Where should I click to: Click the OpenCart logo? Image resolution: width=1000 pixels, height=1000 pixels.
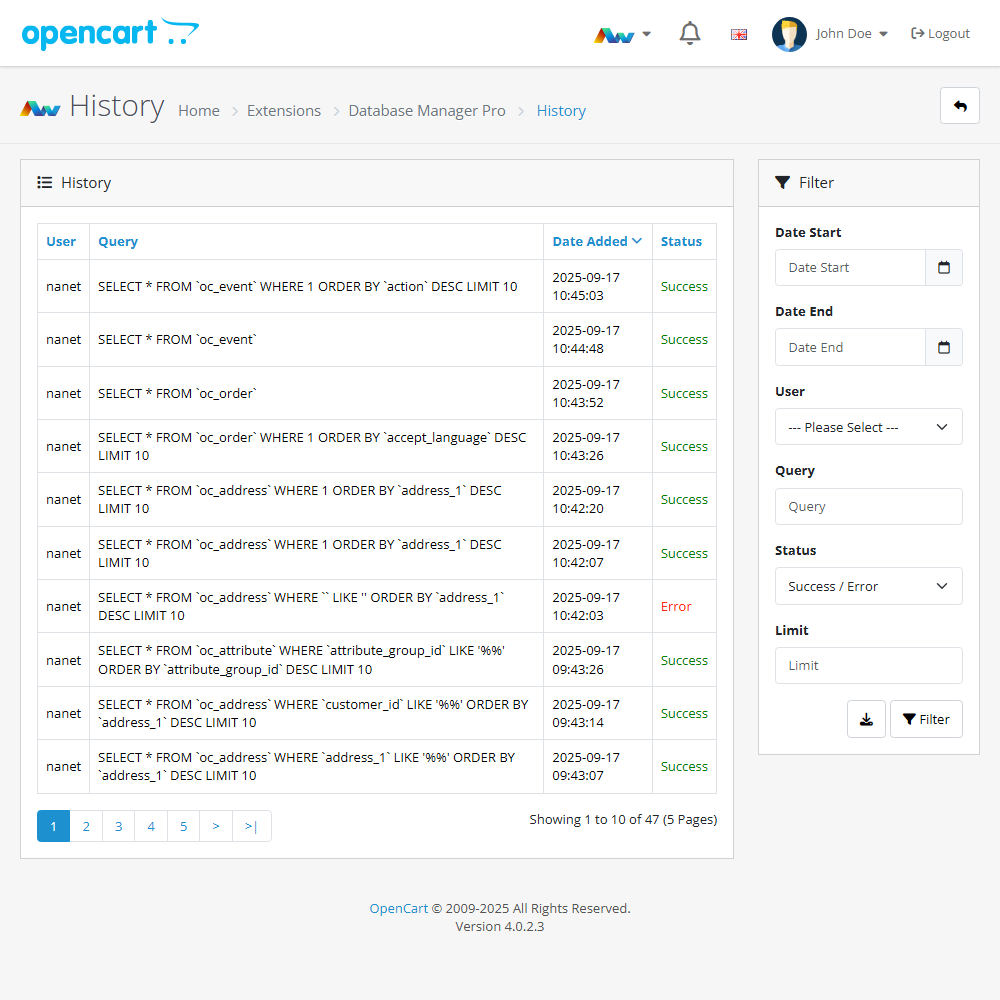[x=110, y=34]
